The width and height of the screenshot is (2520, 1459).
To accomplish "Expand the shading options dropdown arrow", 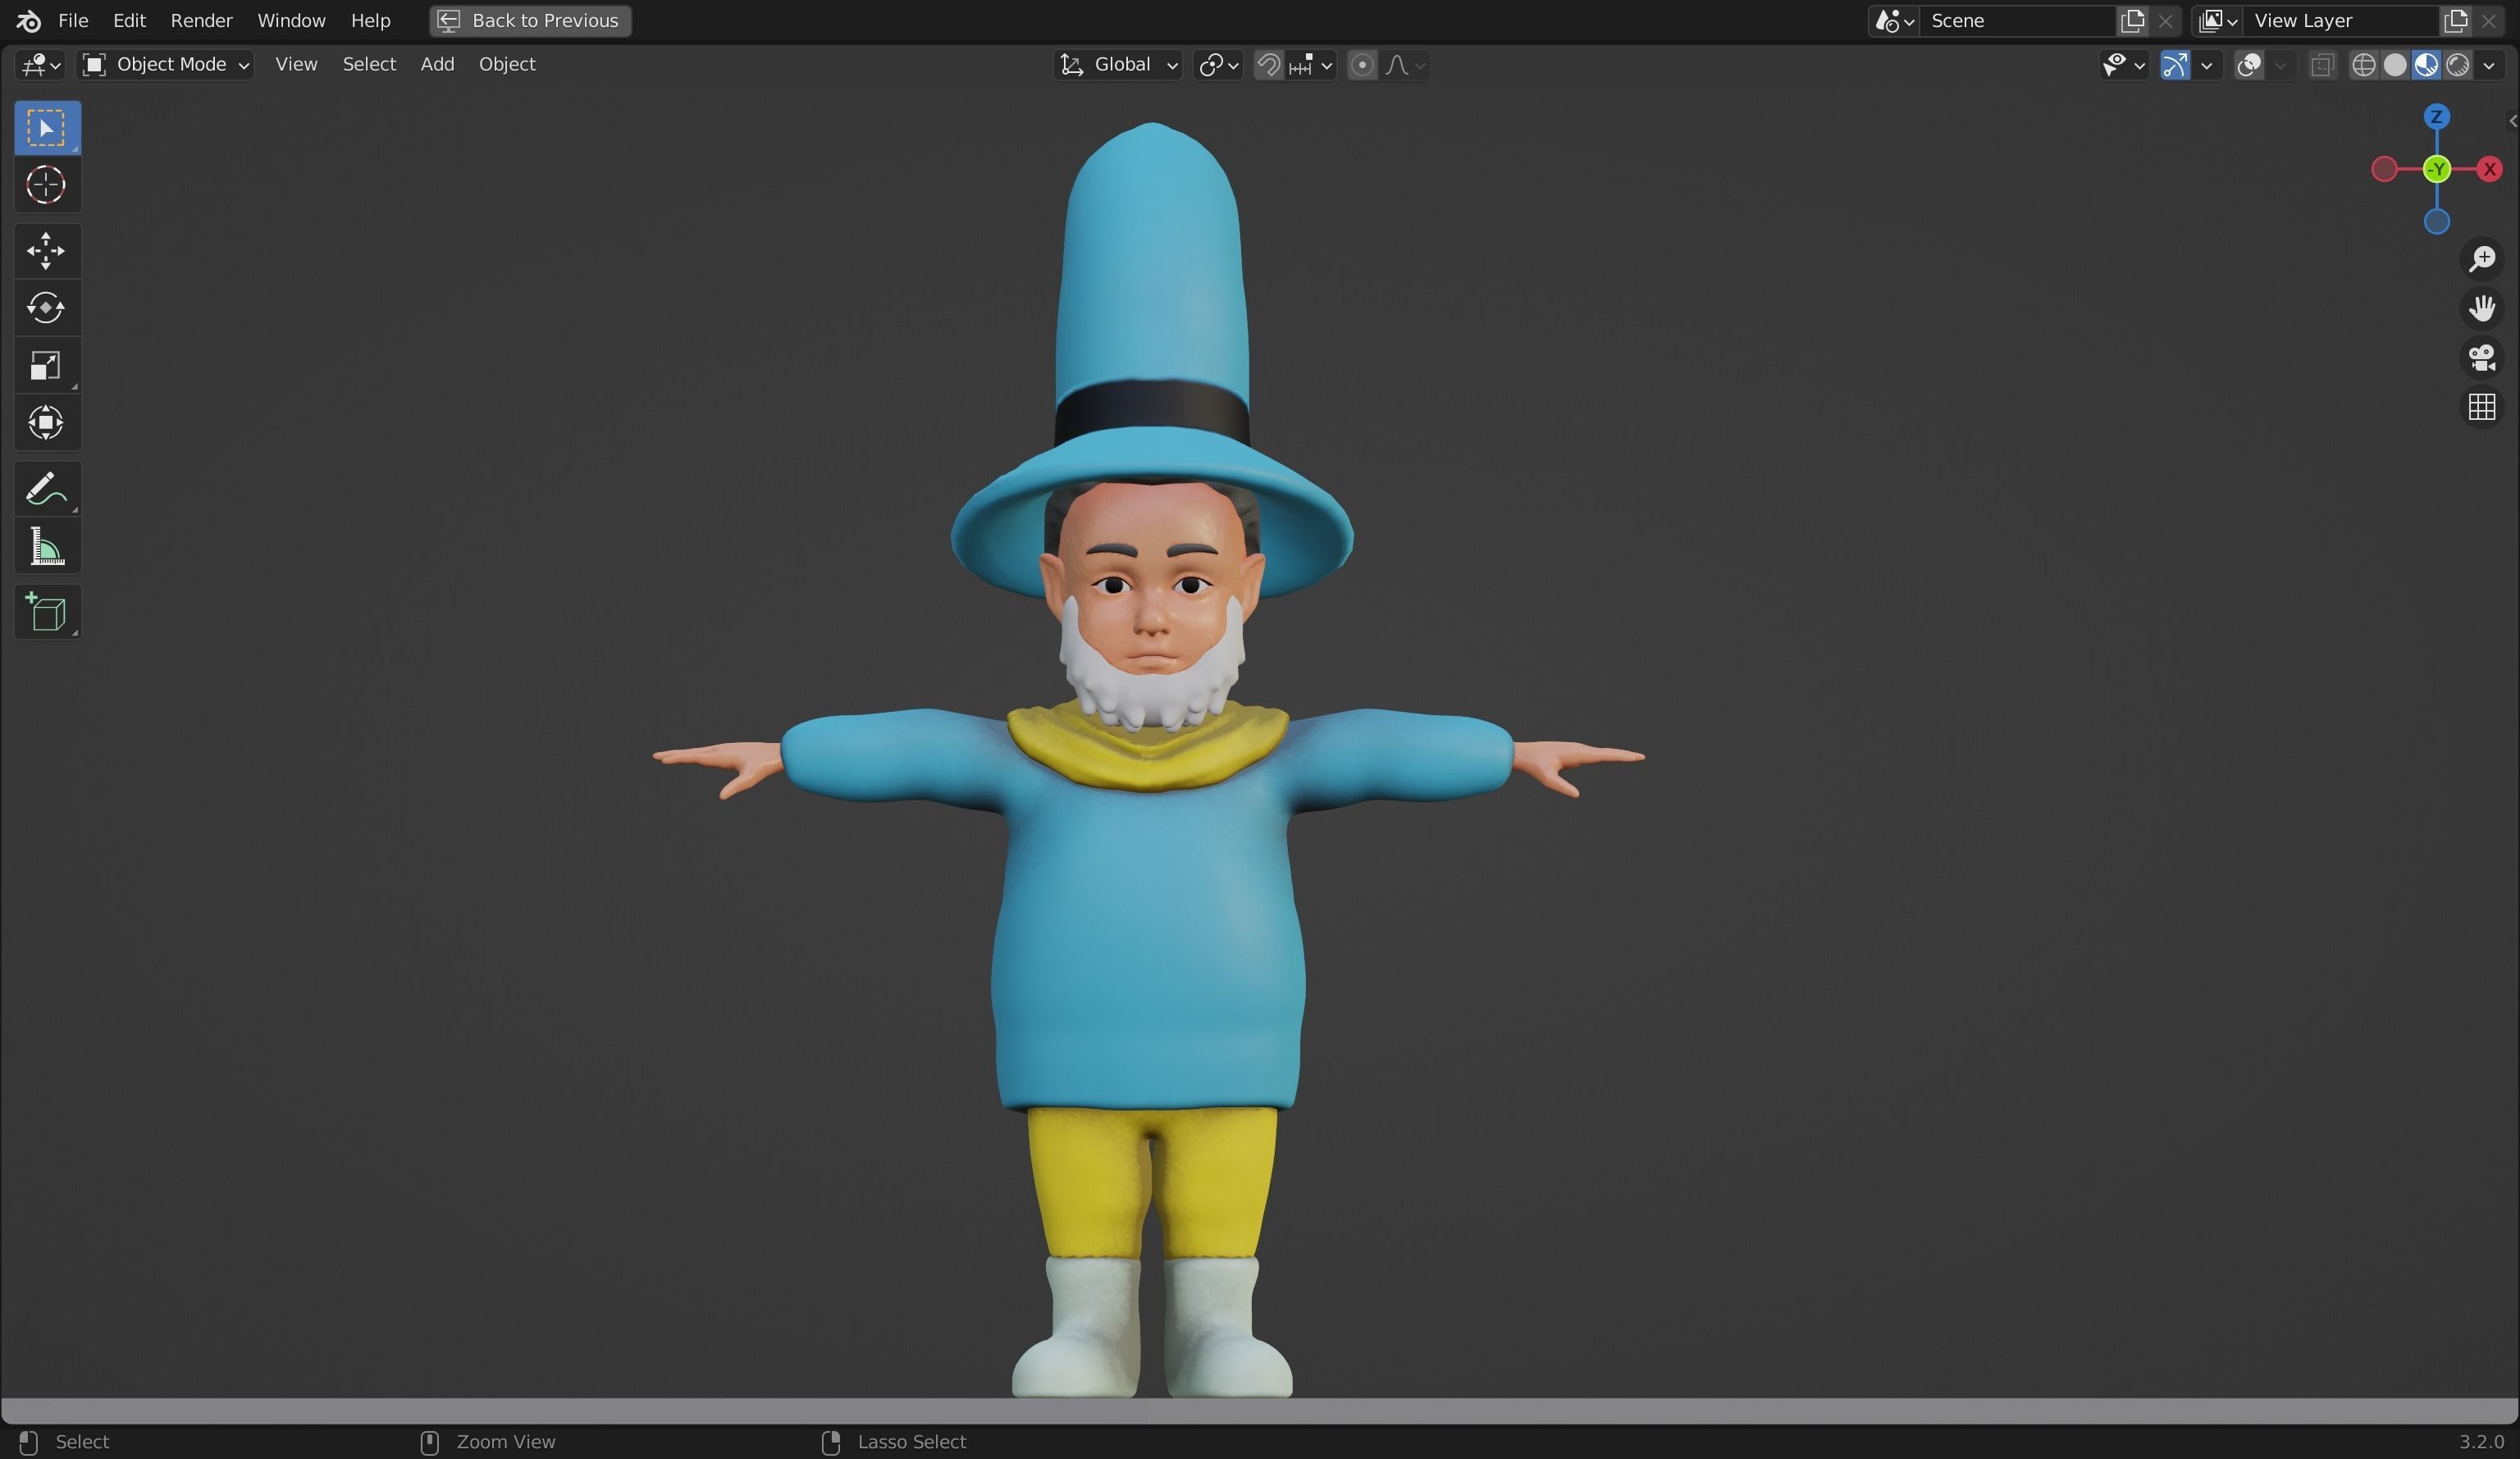I will point(2489,65).
